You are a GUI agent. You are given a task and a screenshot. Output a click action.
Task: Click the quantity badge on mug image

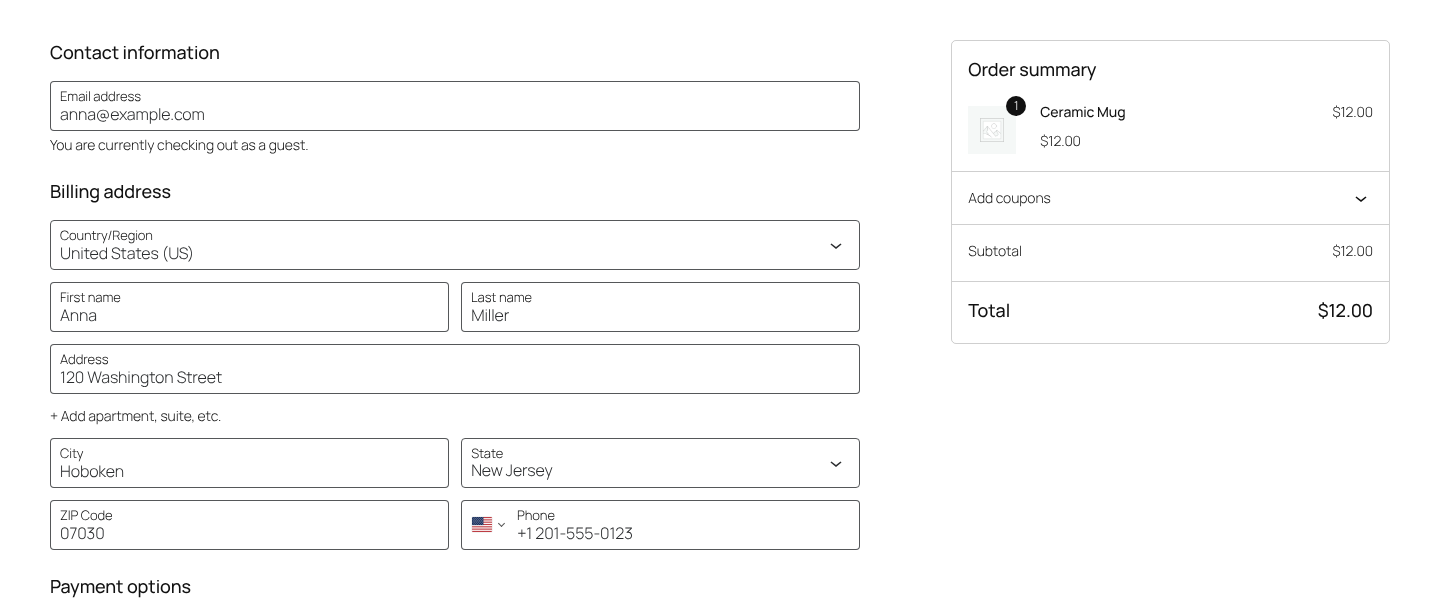(1016, 106)
